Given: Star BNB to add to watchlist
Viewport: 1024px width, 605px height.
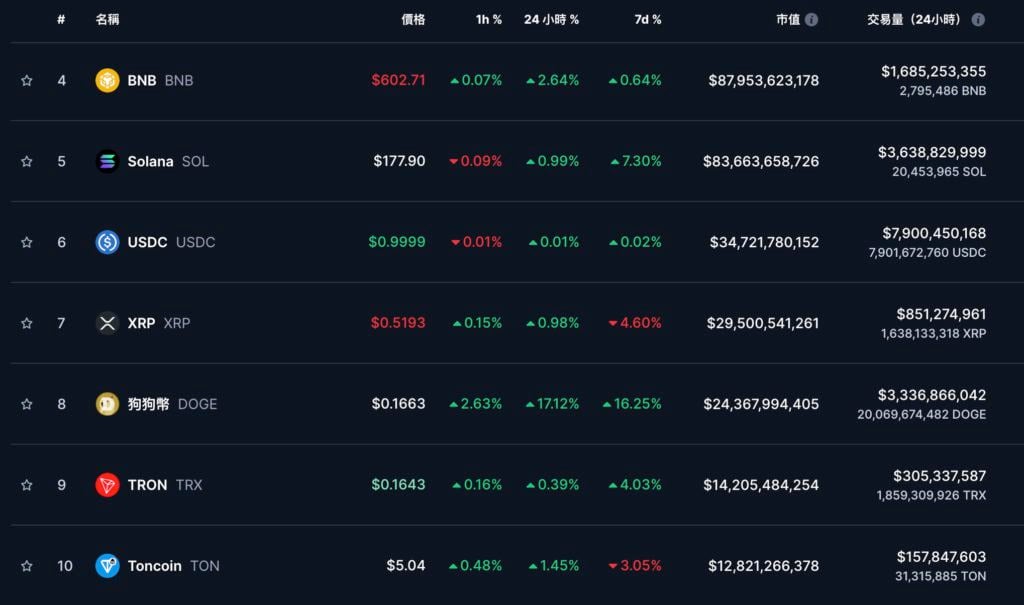Looking at the screenshot, I should pos(27,80).
